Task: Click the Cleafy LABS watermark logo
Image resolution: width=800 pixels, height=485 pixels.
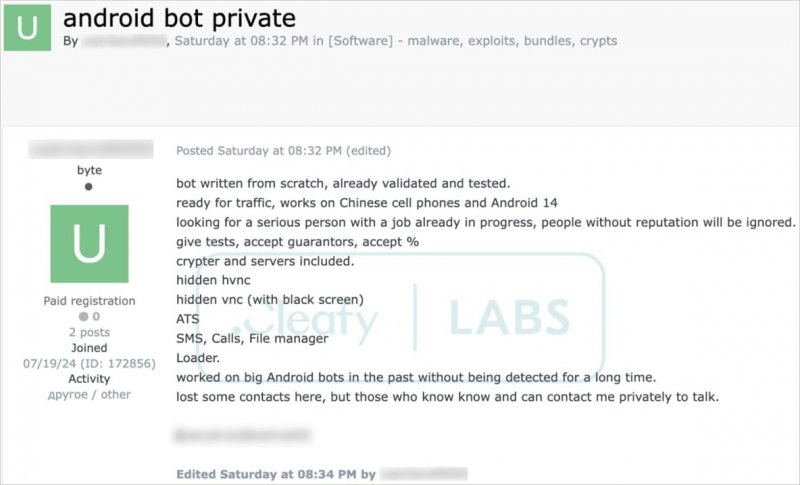Action: tap(400, 320)
